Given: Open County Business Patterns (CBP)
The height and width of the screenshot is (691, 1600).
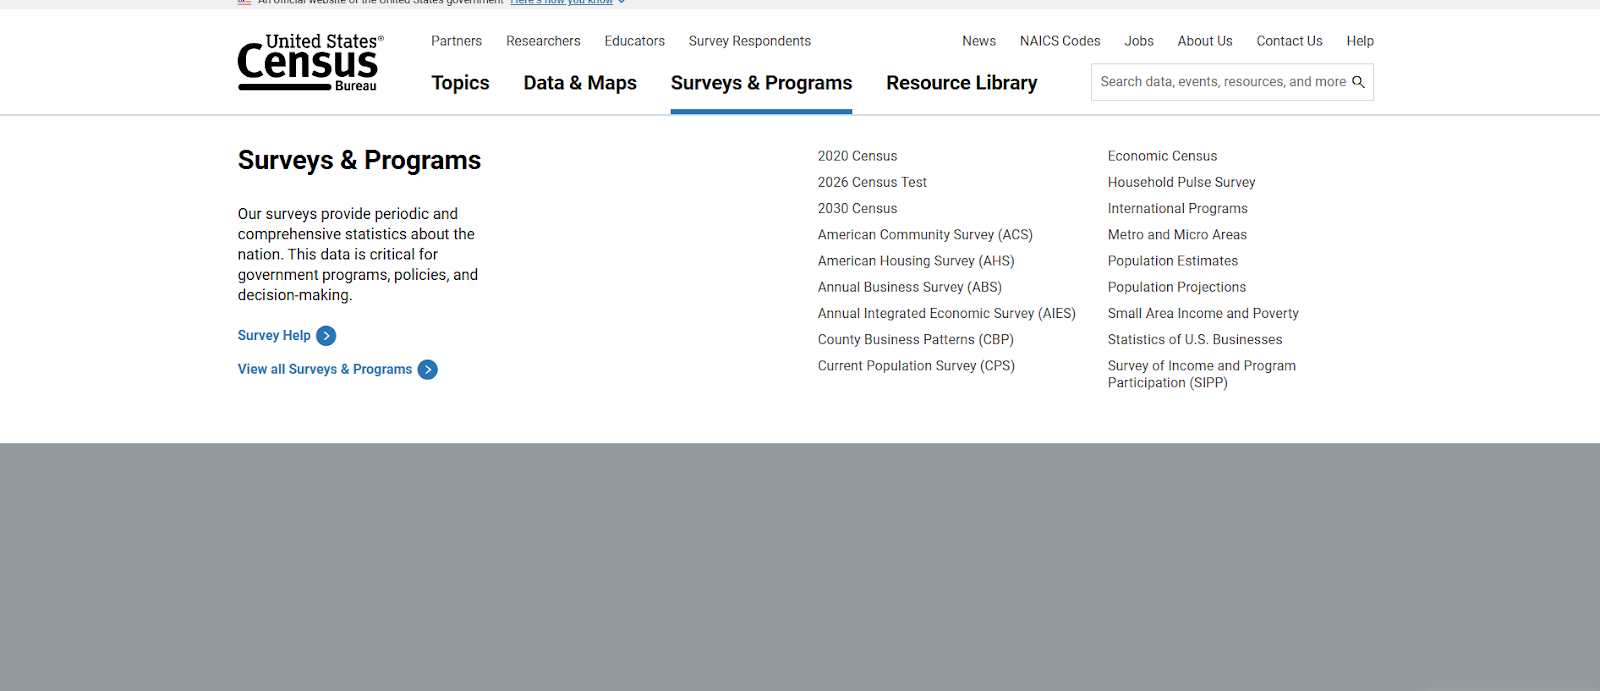Looking at the screenshot, I should coord(916,340).
